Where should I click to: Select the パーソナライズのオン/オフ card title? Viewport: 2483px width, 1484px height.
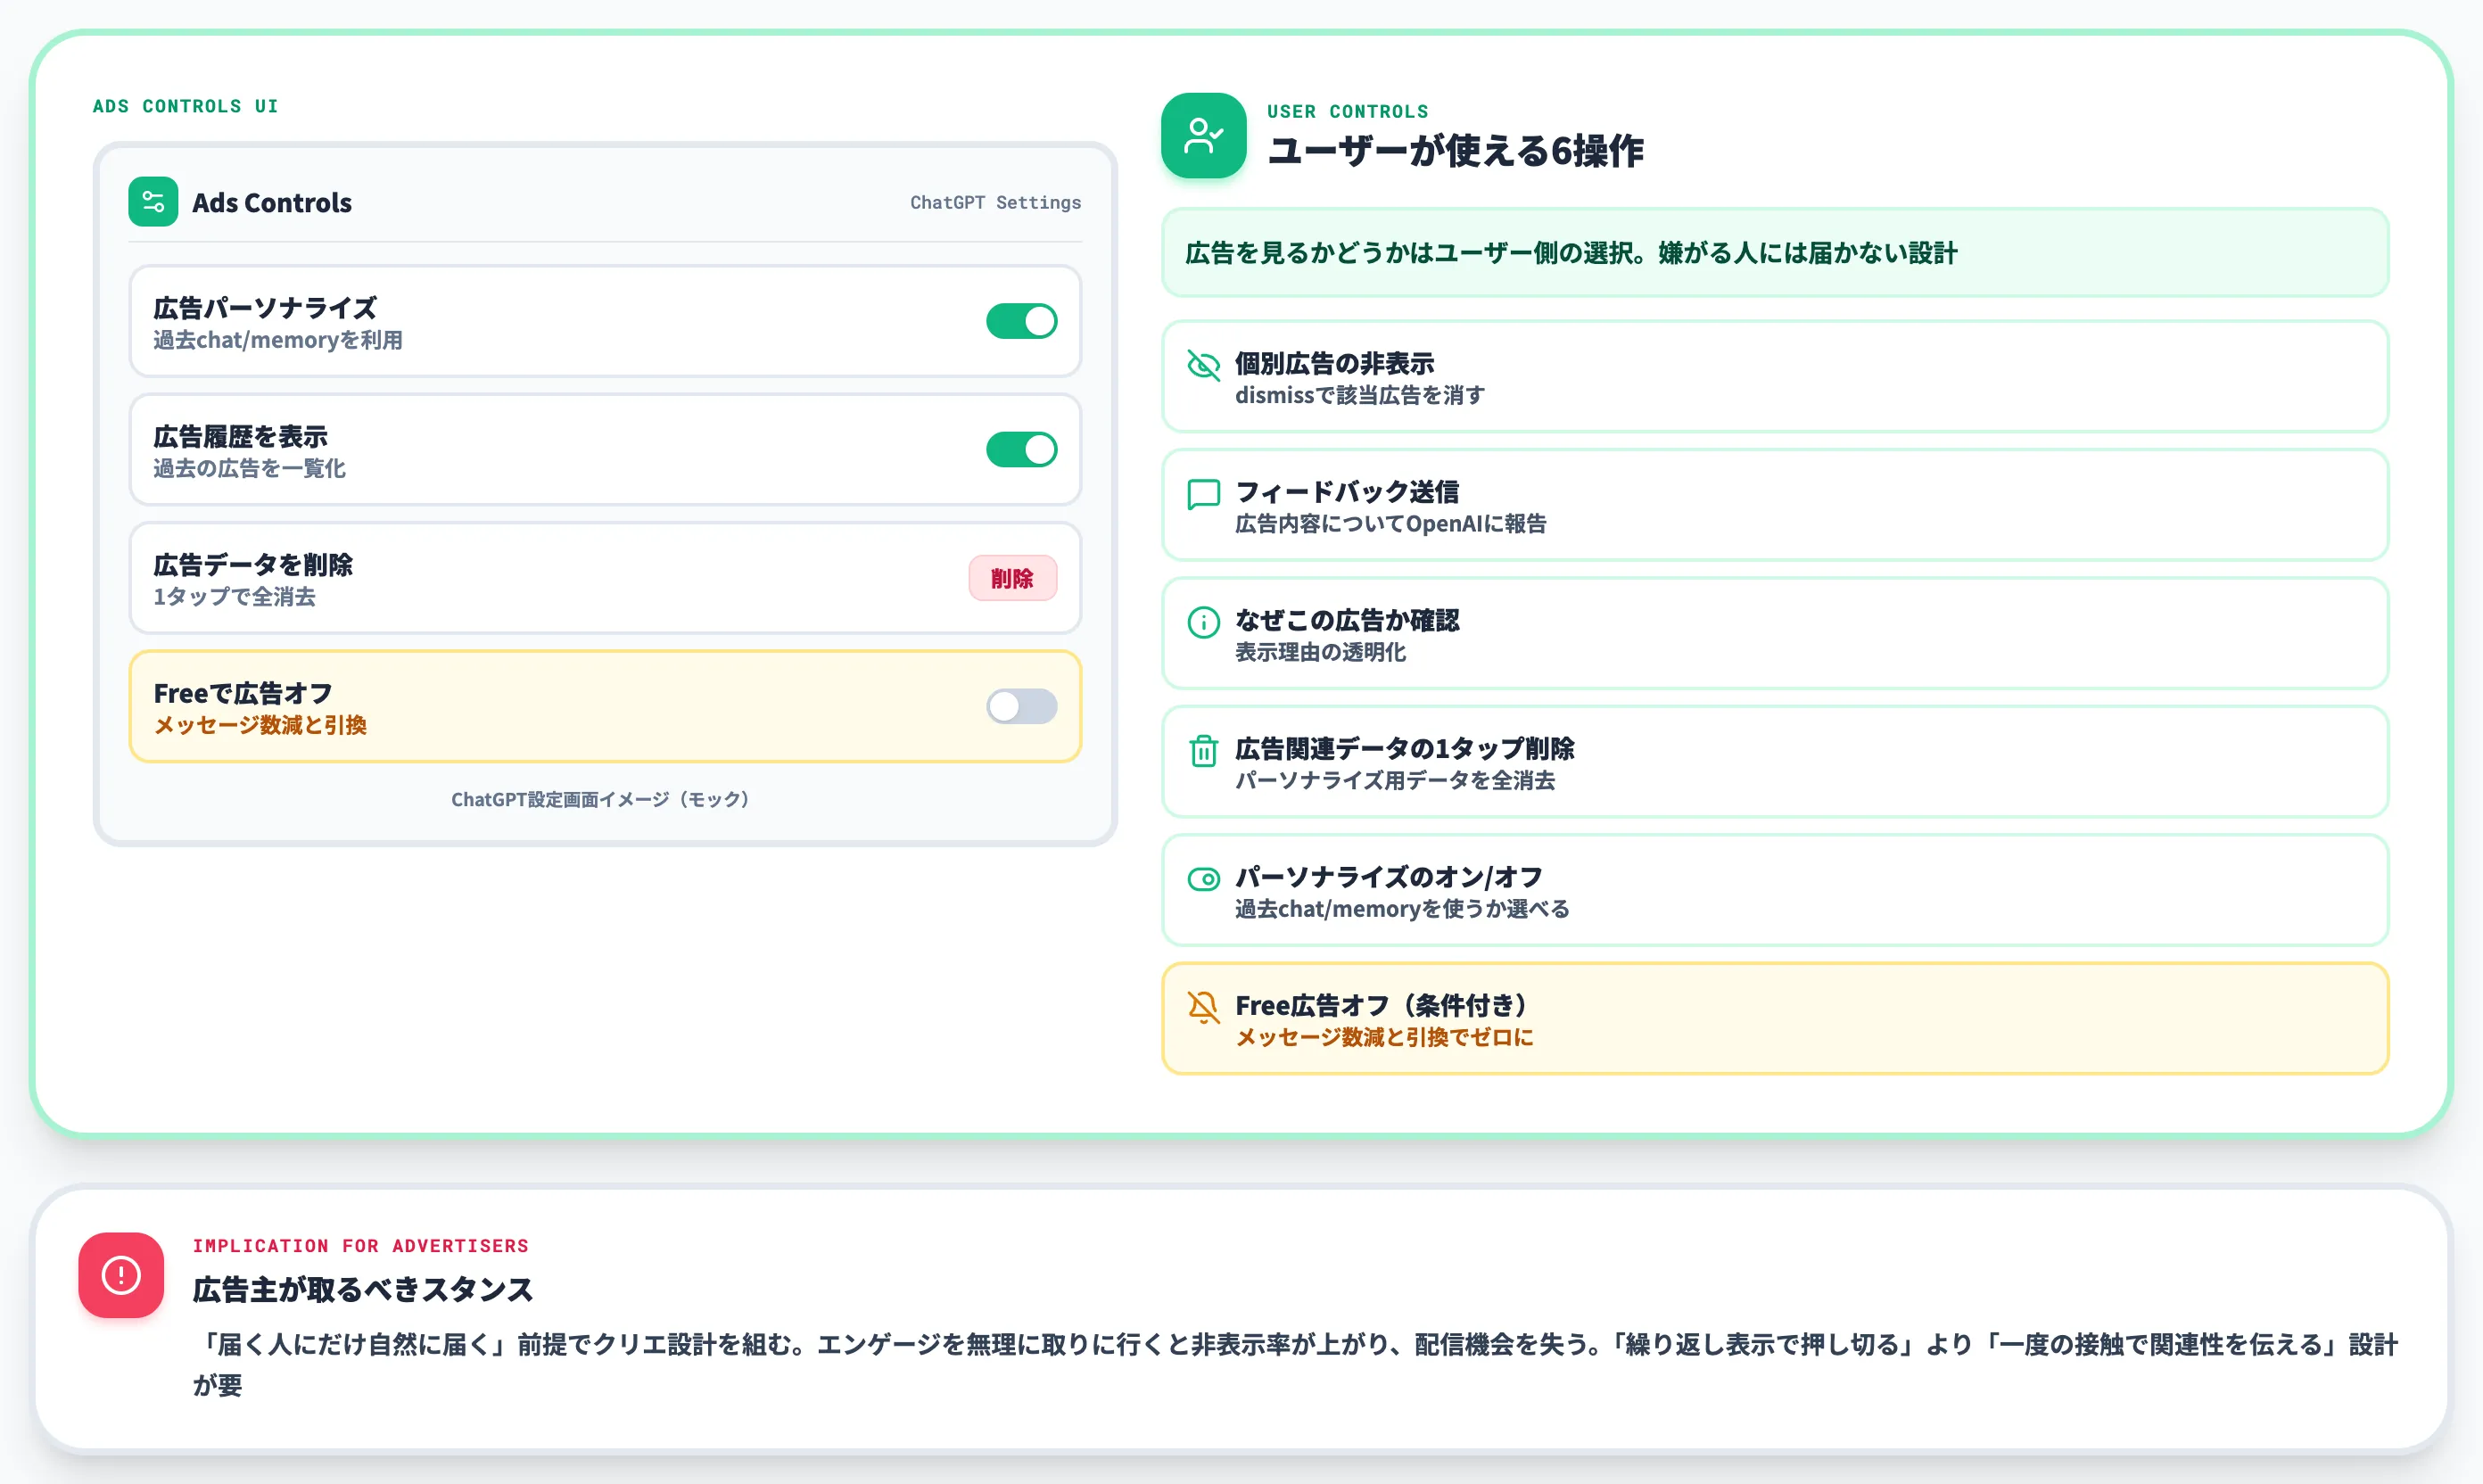pos(1389,877)
